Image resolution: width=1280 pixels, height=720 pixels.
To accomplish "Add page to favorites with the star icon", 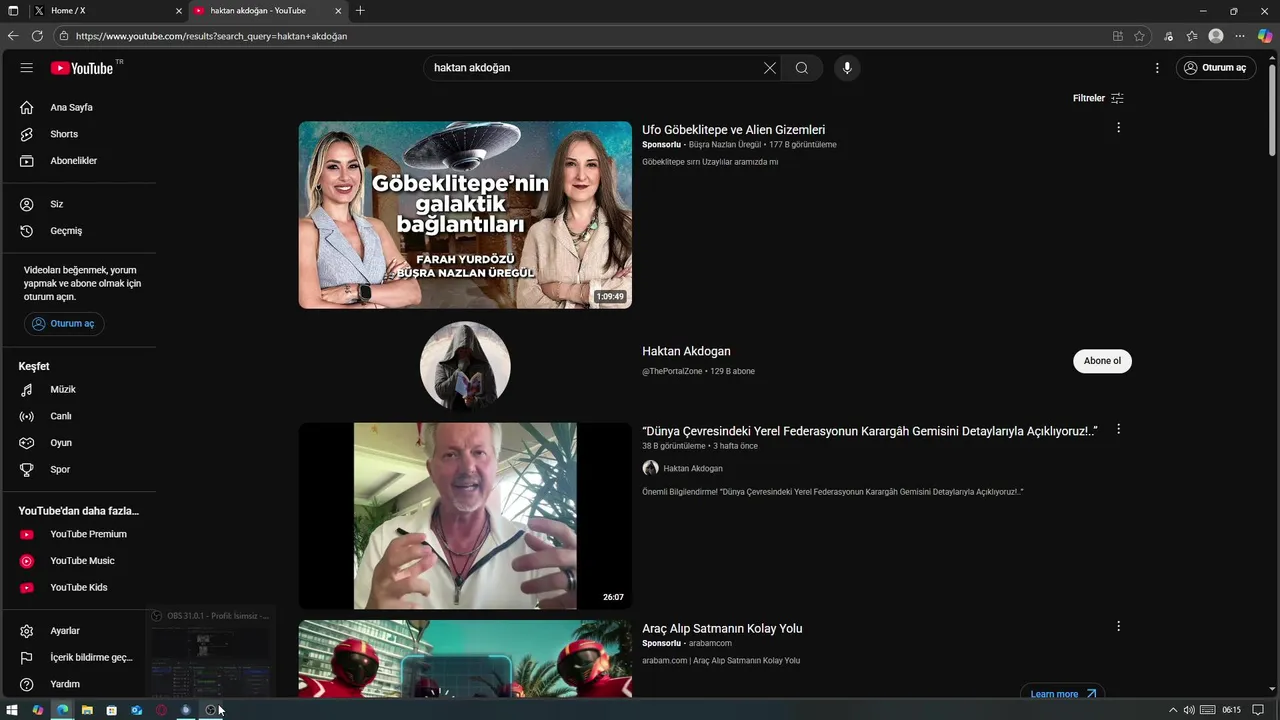I will [1139, 36].
